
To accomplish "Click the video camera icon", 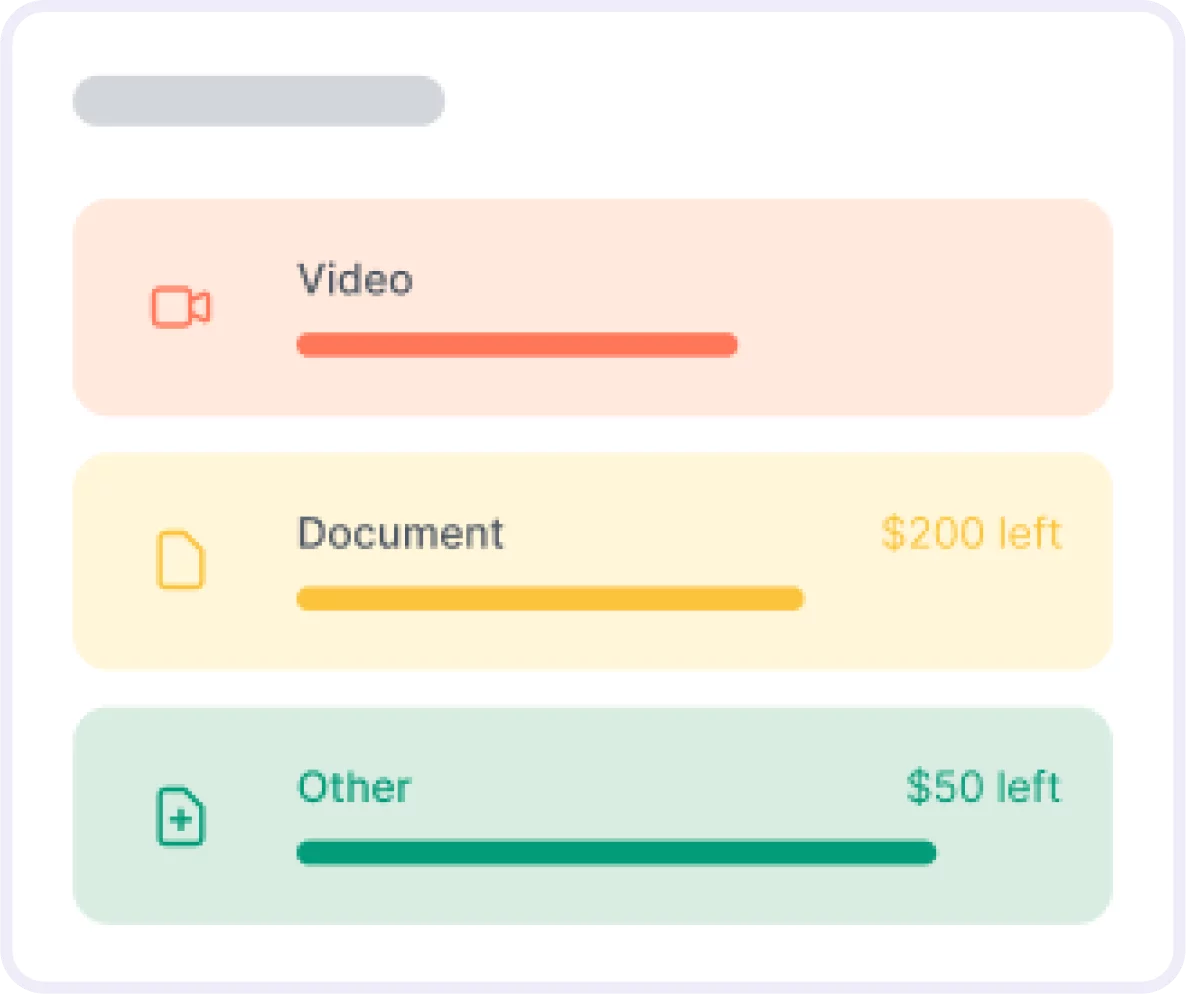I will pyautogui.click(x=181, y=307).
